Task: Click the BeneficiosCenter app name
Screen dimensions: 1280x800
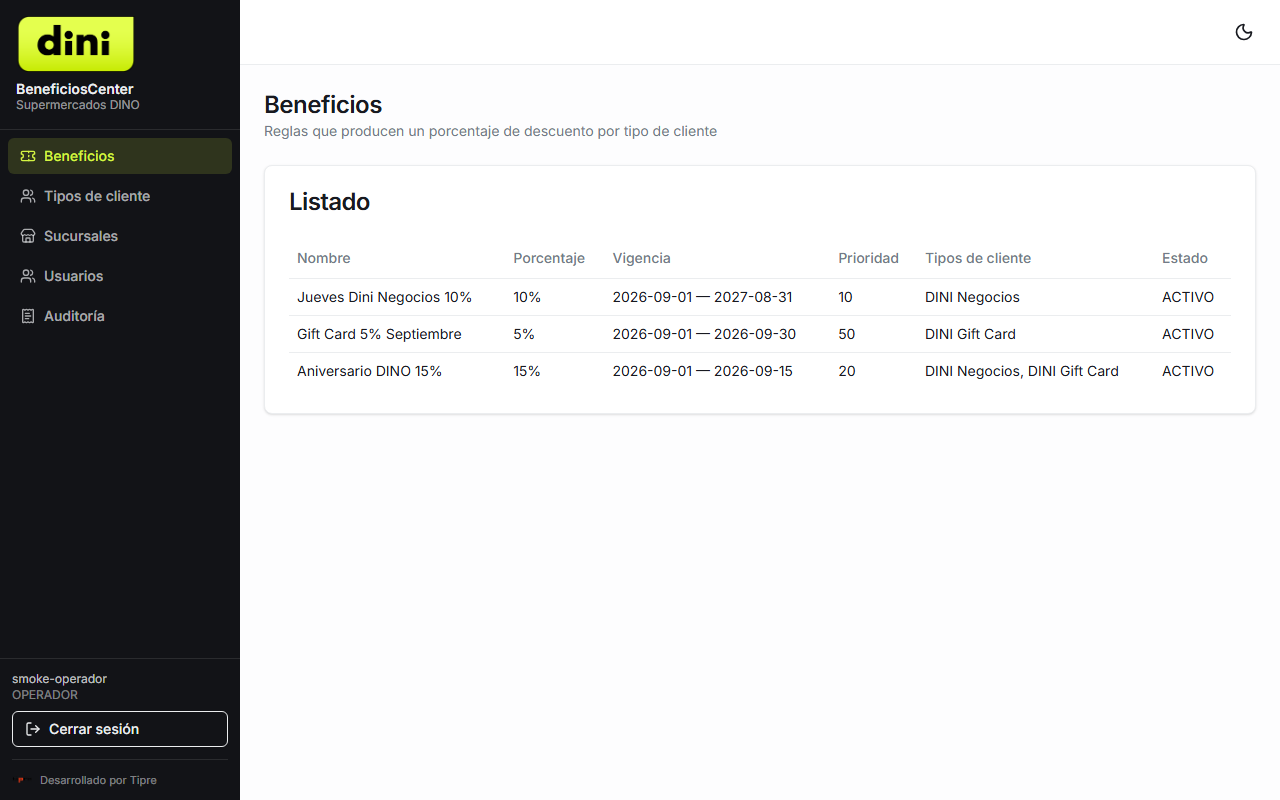Action: pos(75,89)
